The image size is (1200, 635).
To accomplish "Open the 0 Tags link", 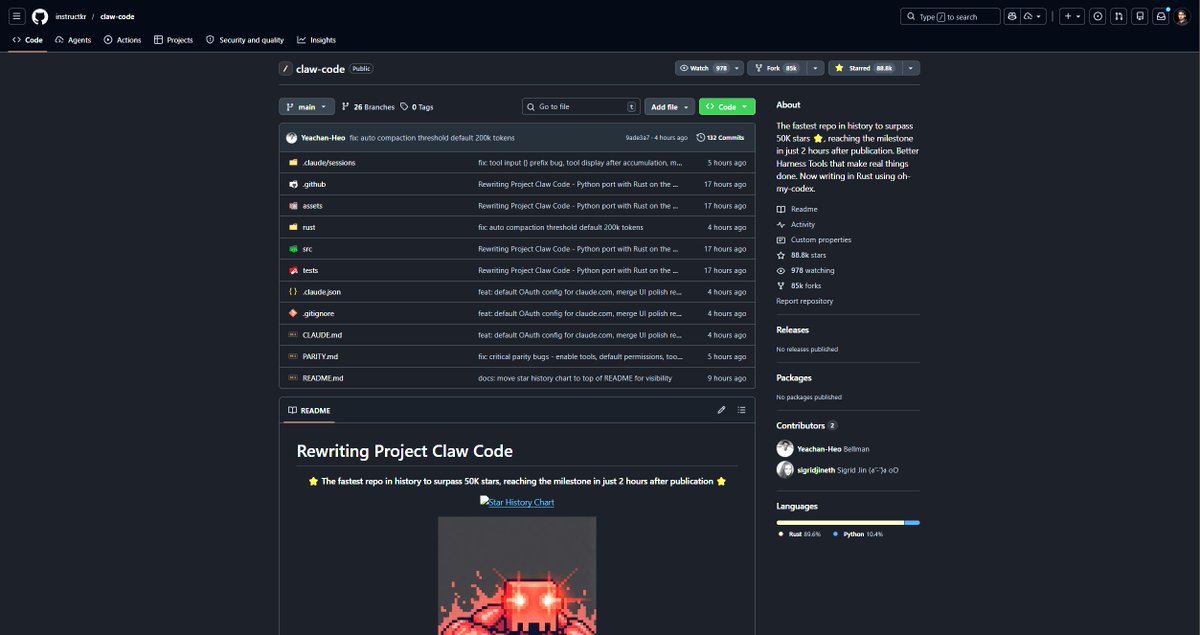I will pyautogui.click(x=417, y=106).
